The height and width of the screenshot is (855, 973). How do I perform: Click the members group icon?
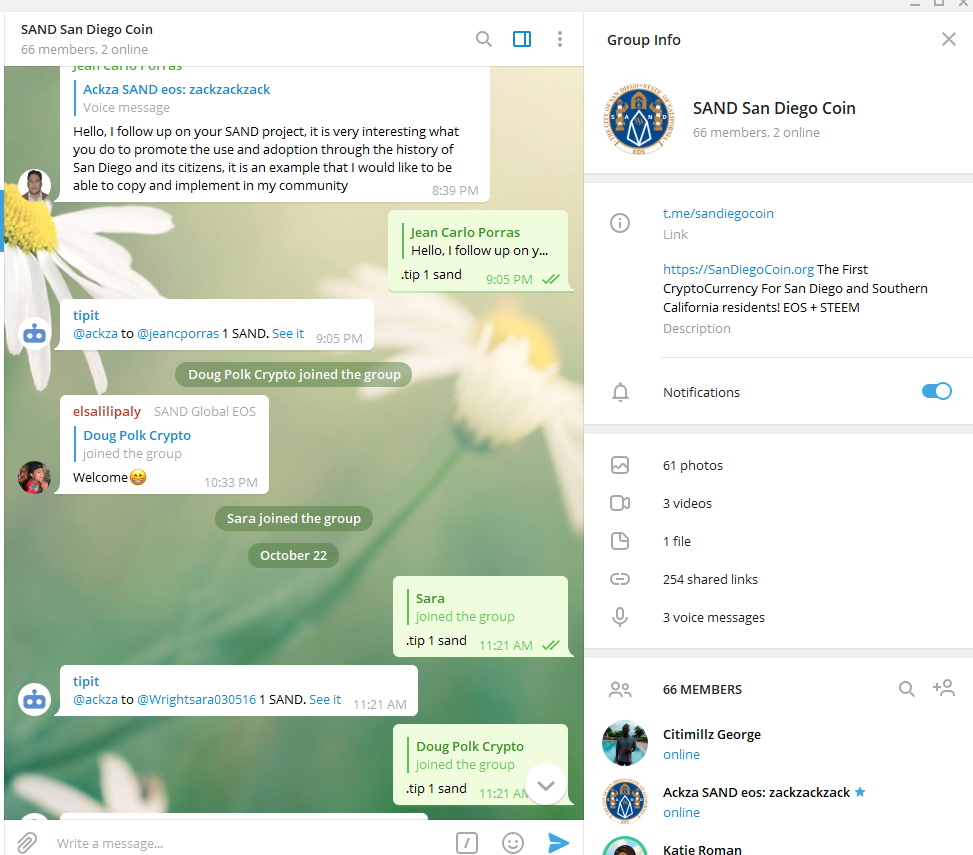point(620,689)
